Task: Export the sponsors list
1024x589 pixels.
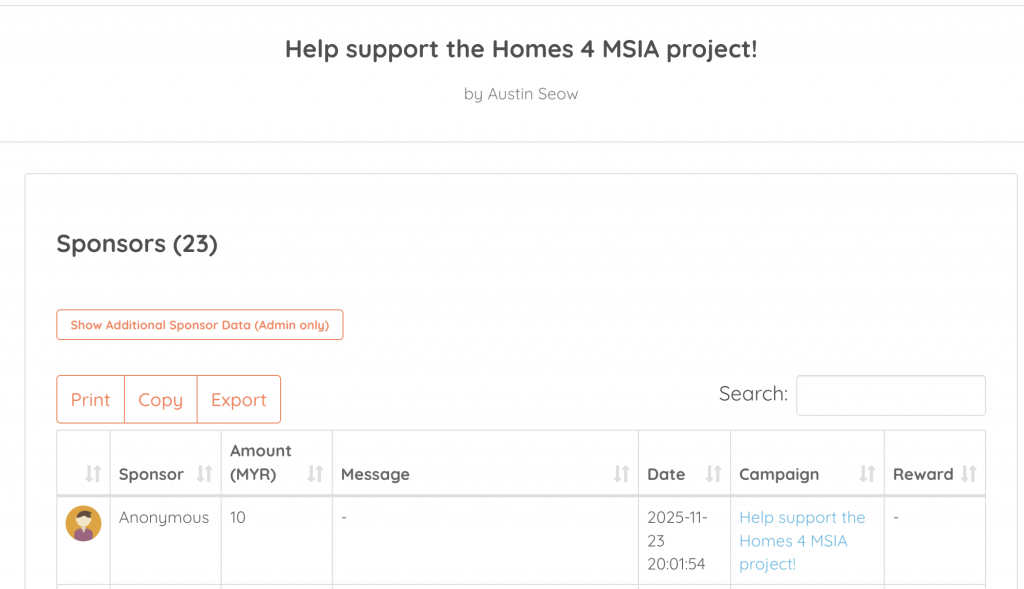Action: (x=239, y=400)
